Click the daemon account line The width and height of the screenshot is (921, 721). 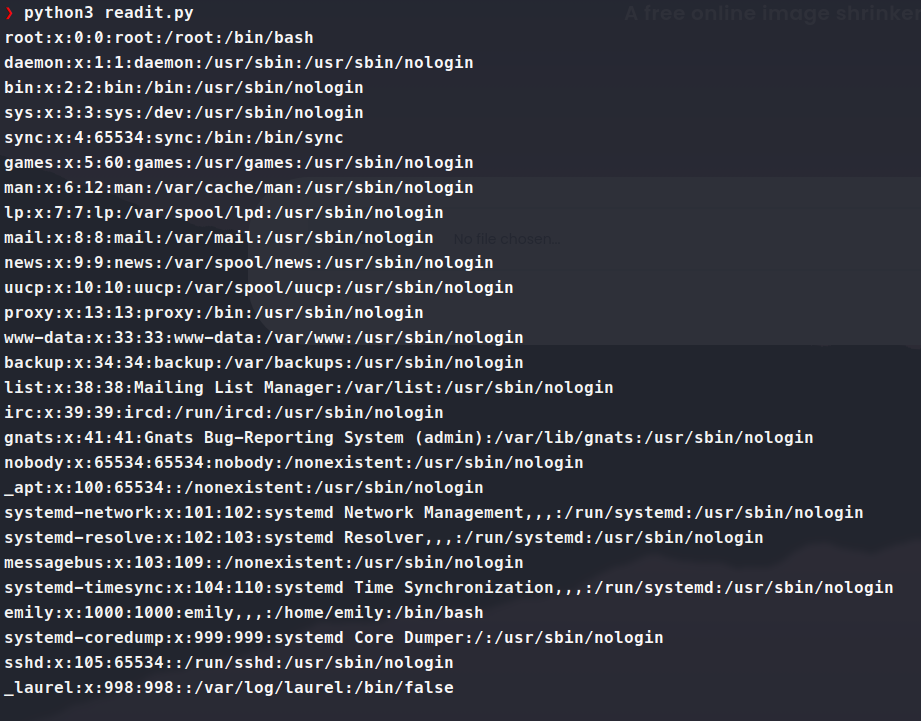(238, 63)
